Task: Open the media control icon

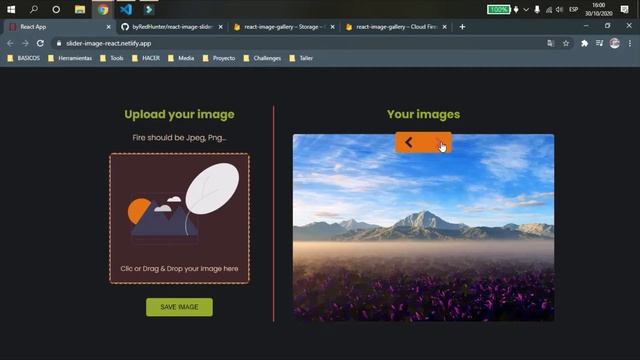Action: pos(599,43)
